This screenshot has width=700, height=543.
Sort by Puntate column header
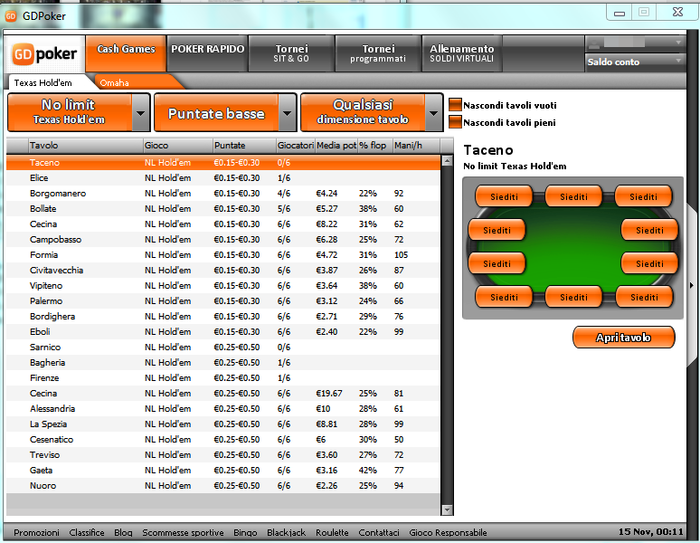pos(244,145)
